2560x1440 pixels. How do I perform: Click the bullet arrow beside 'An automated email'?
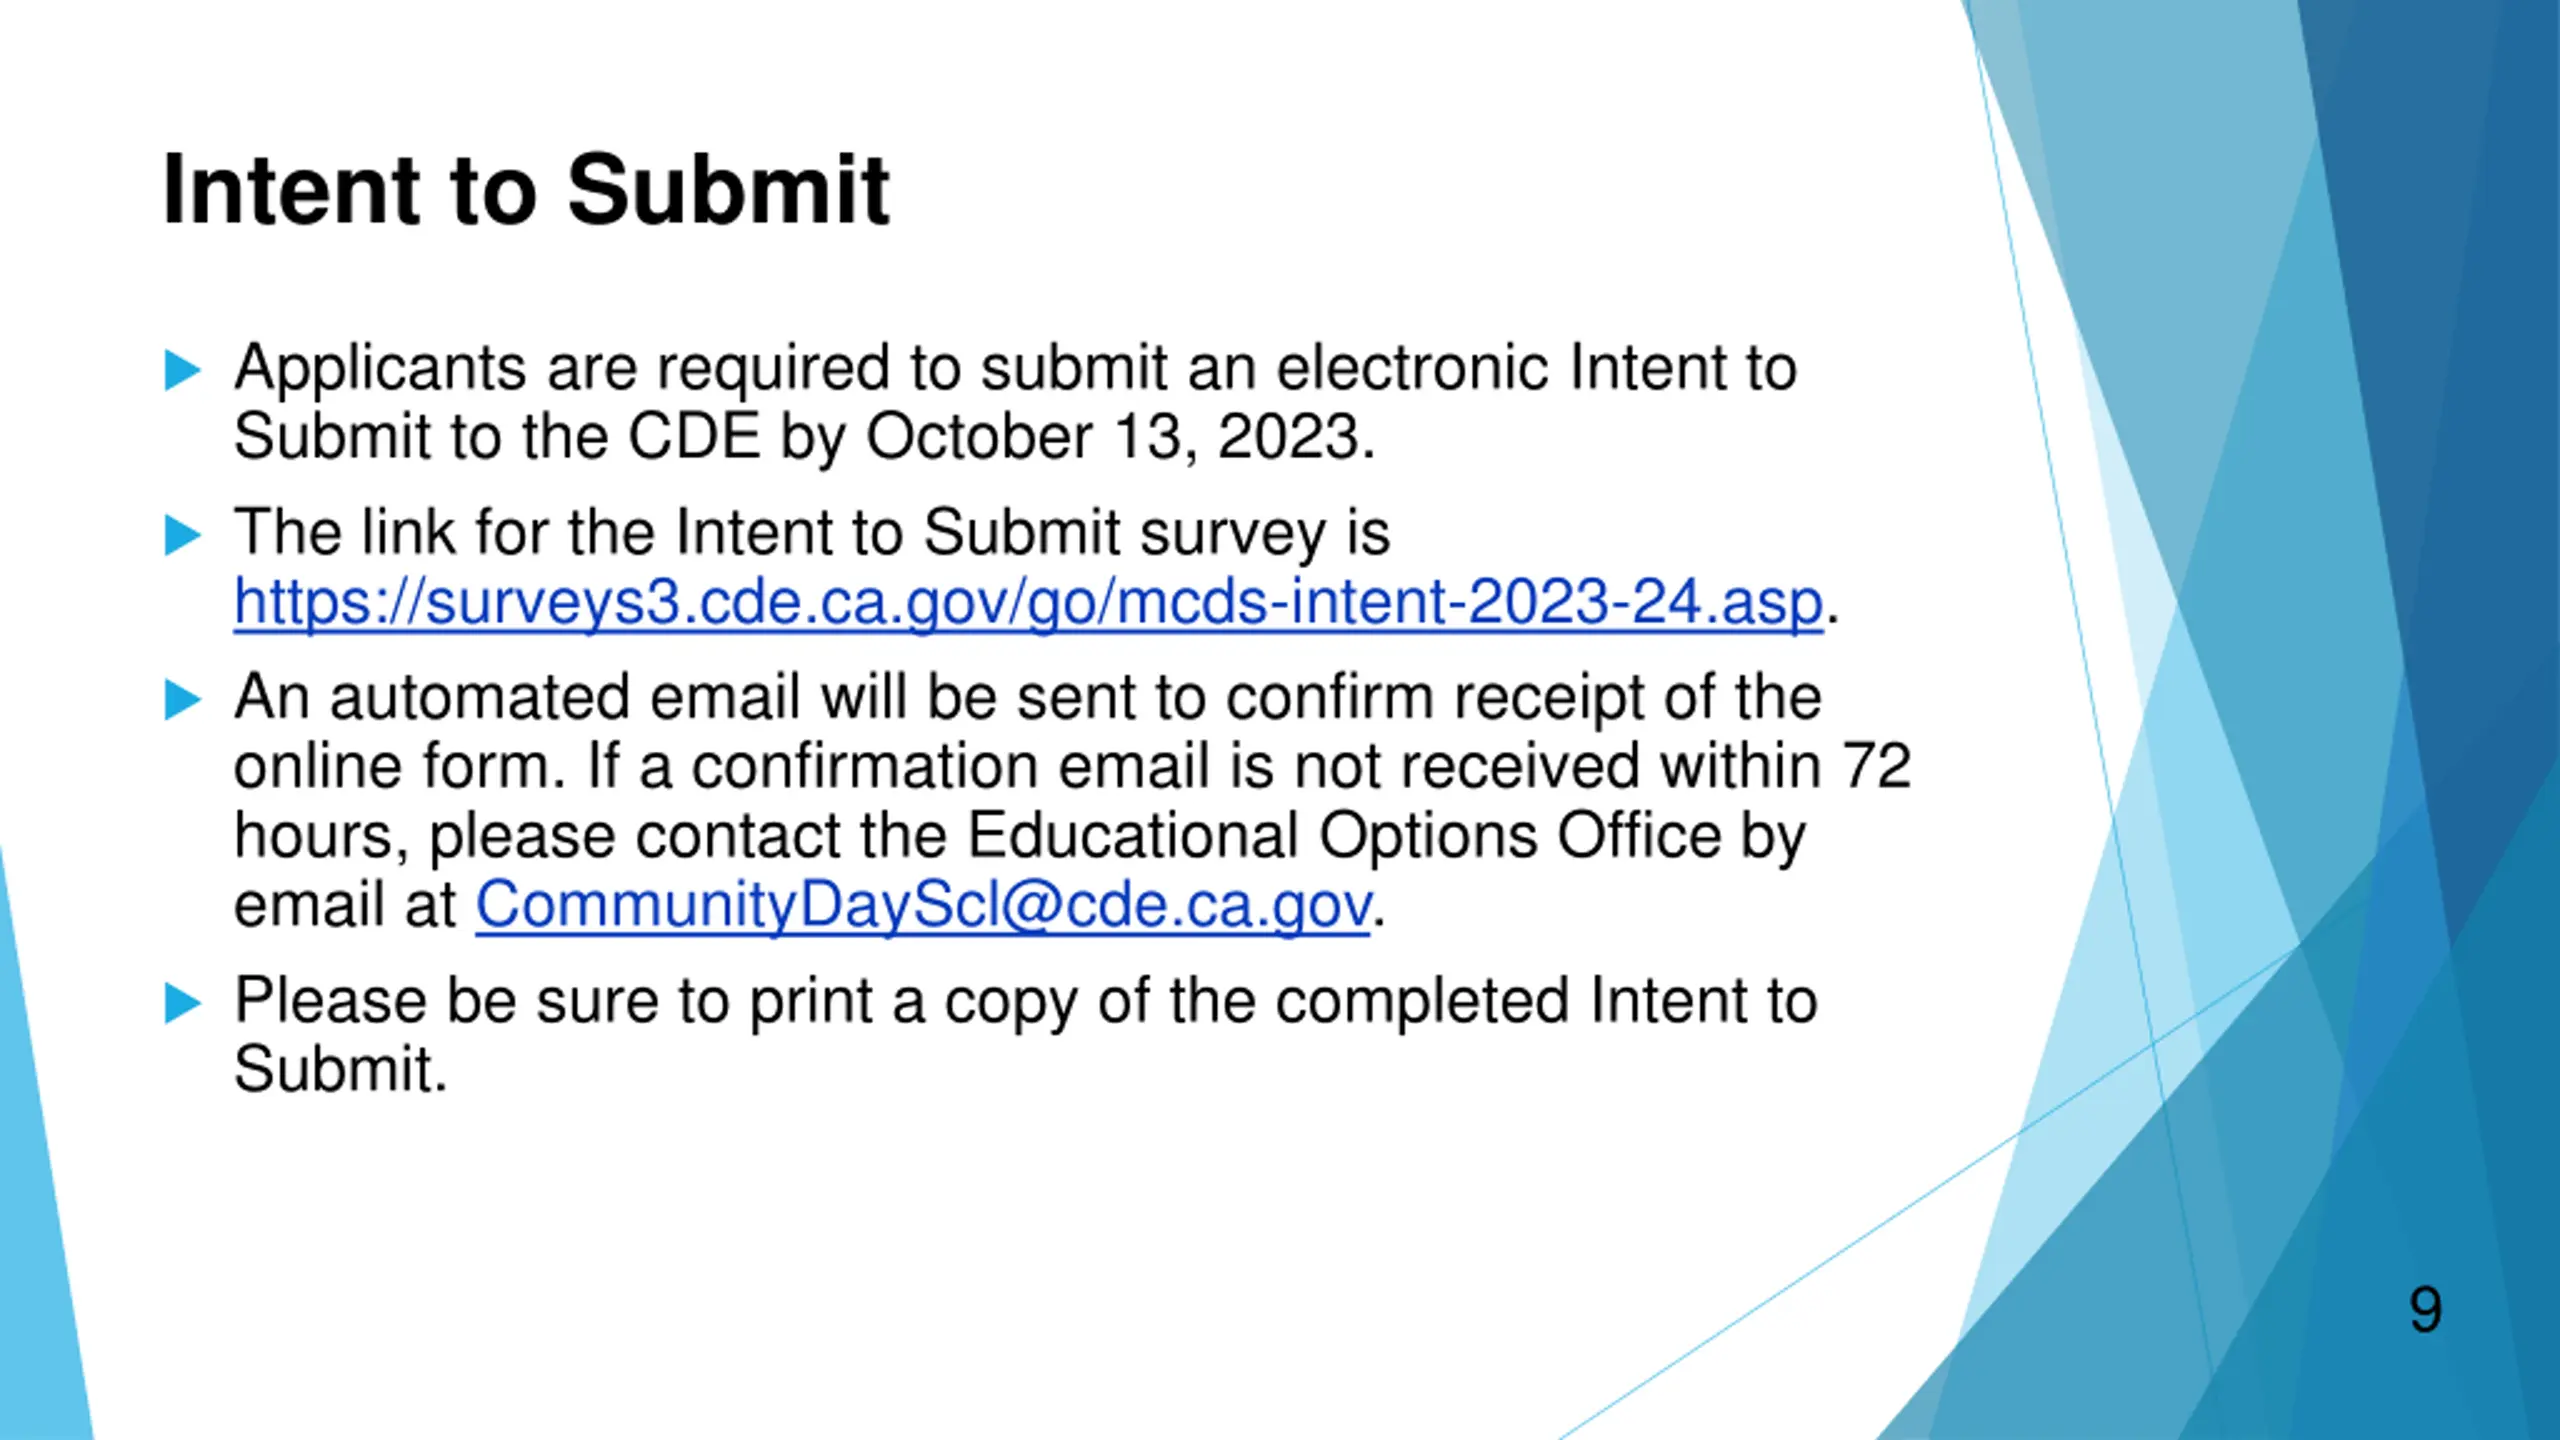point(183,699)
